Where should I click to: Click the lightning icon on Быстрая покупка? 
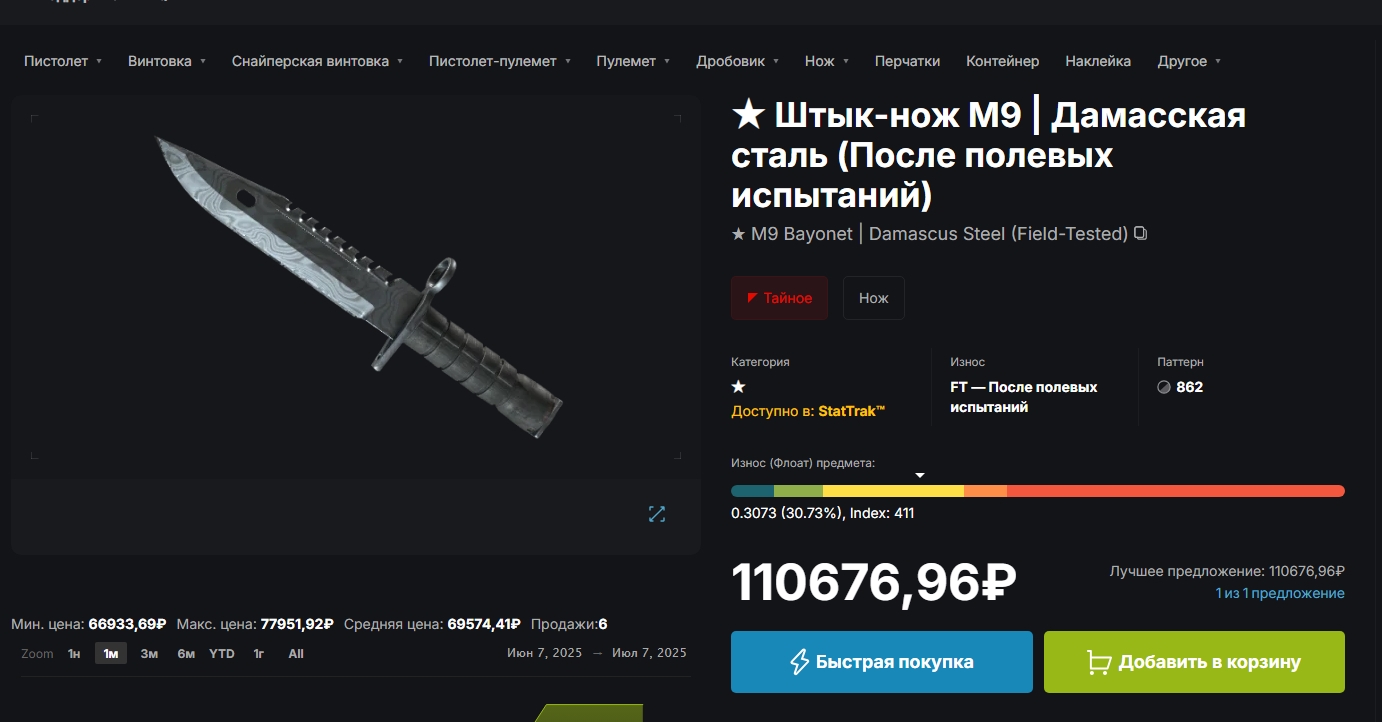(799, 662)
